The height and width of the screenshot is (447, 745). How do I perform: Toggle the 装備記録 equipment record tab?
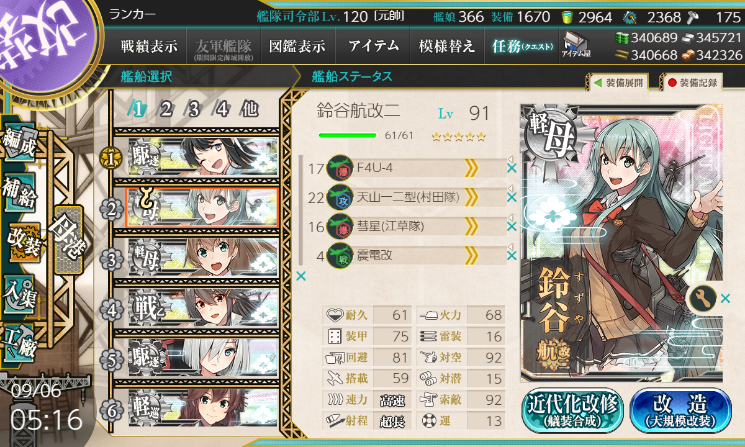coord(692,83)
